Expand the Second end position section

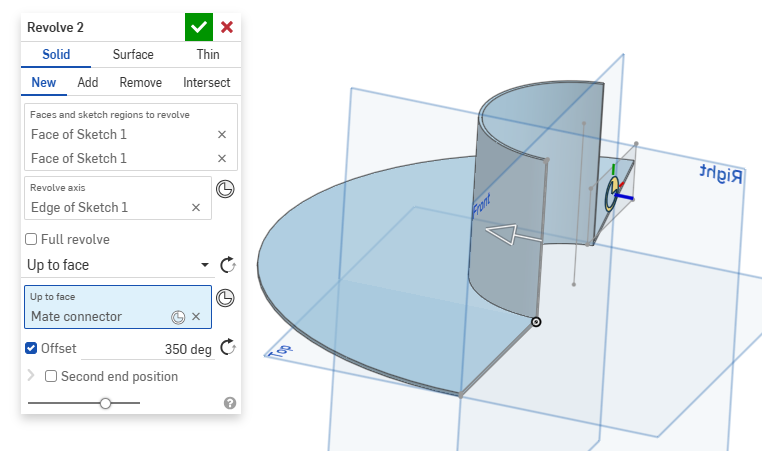coord(31,376)
